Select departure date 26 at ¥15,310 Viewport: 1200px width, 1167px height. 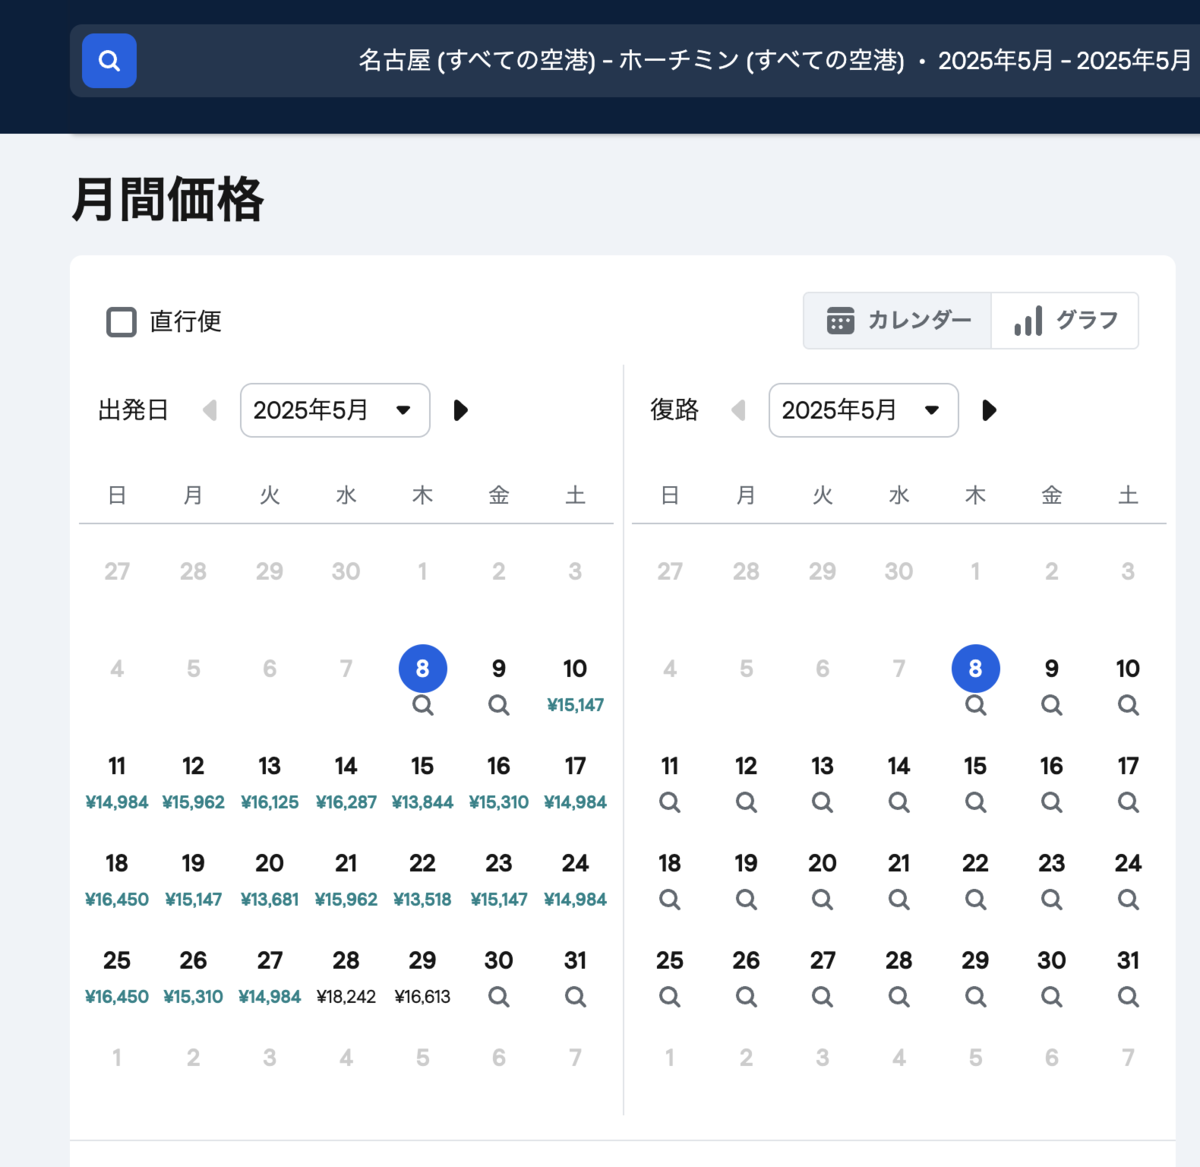193,976
